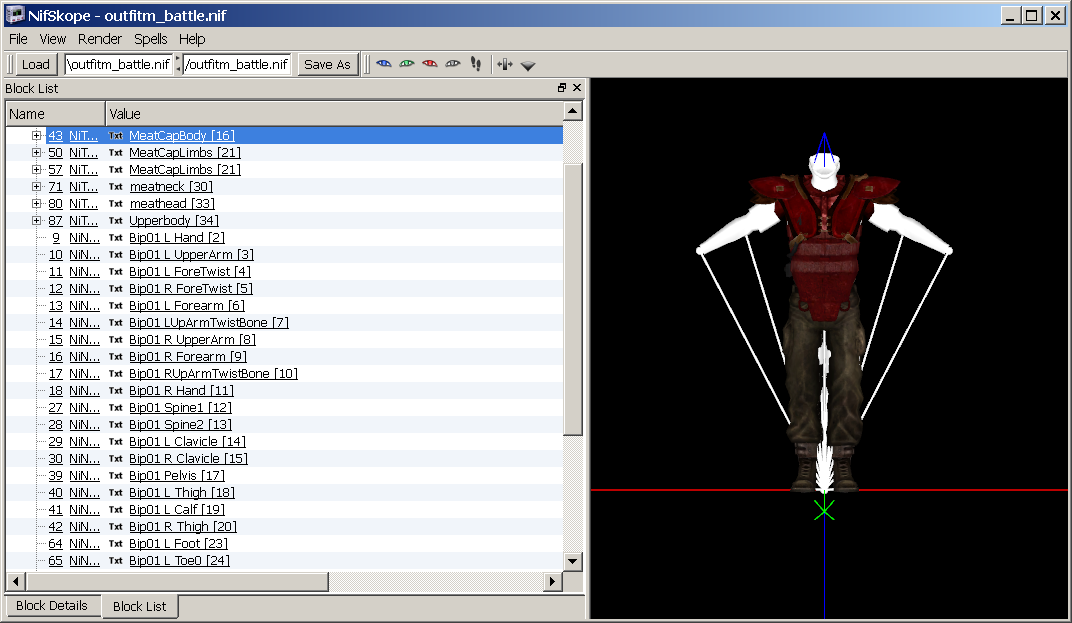Expand block 80 meathead node
Image resolution: width=1072 pixels, height=623 pixels.
pyautogui.click(x=36, y=204)
